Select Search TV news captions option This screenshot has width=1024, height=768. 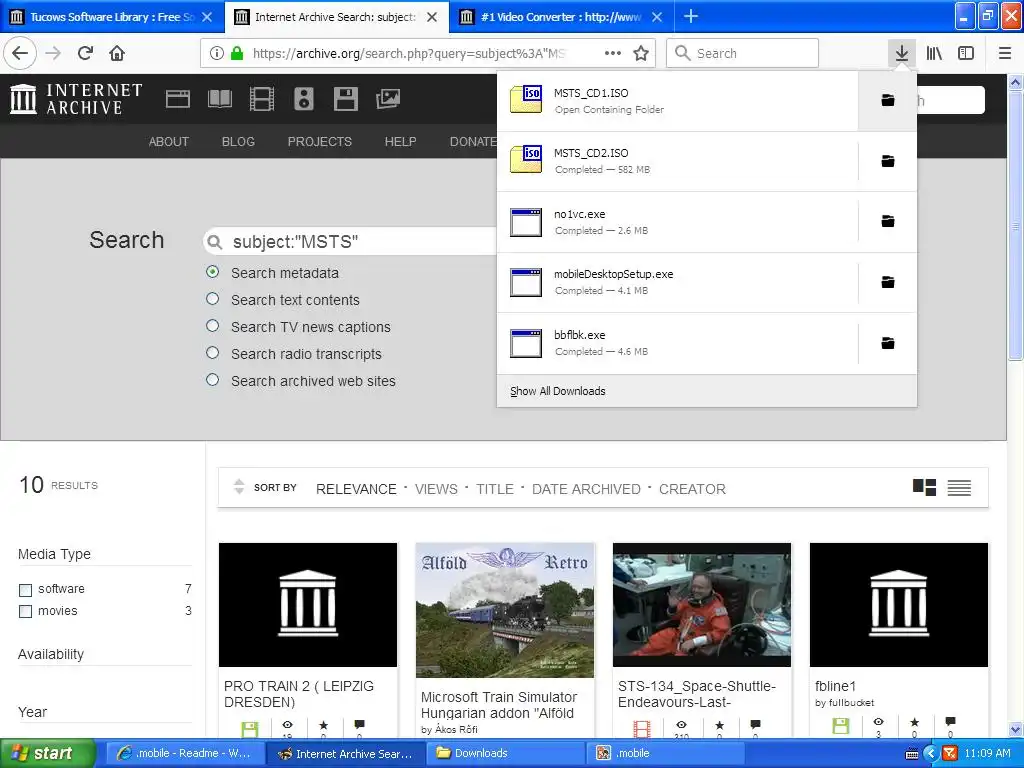pyautogui.click(x=213, y=325)
